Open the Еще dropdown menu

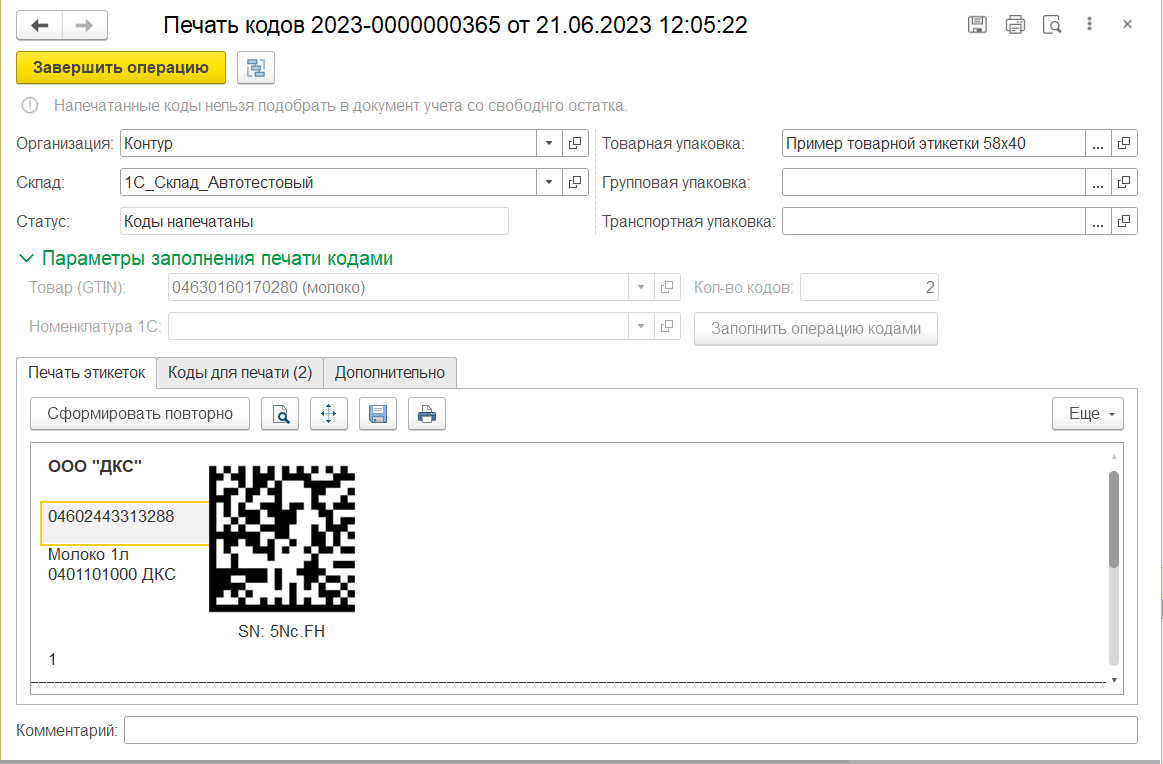click(x=1088, y=414)
